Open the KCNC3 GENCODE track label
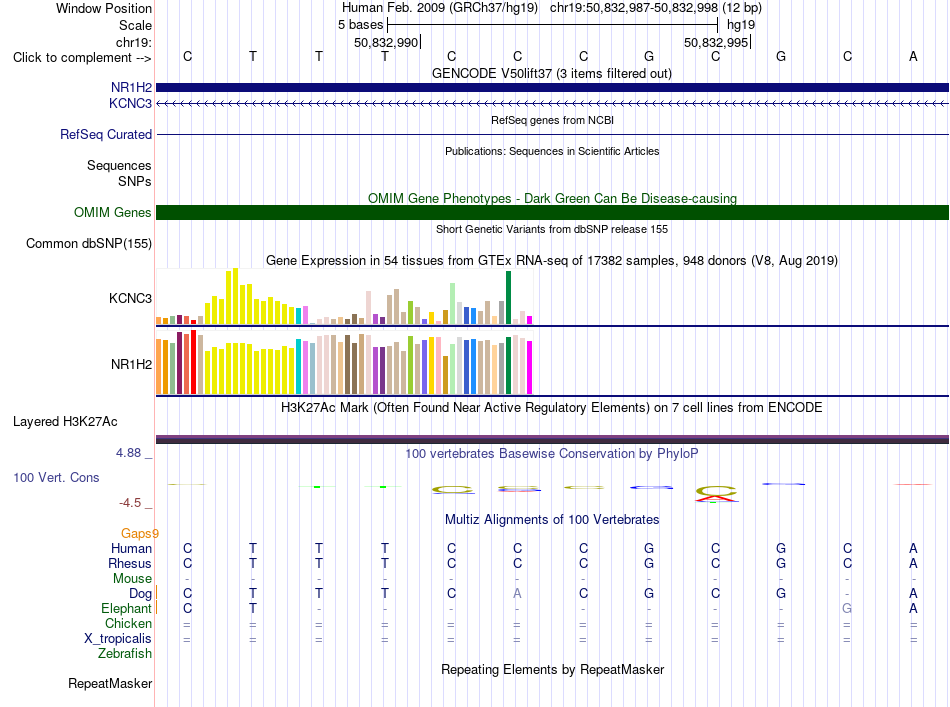 coord(130,104)
